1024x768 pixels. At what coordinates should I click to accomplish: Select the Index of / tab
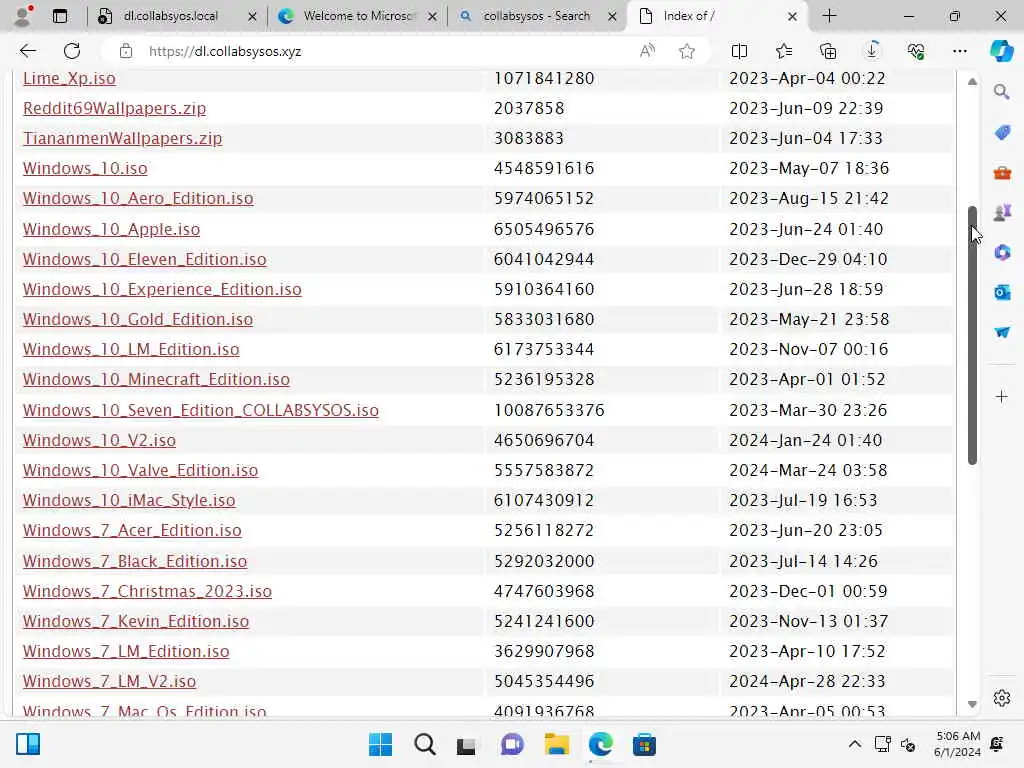(716, 16)
